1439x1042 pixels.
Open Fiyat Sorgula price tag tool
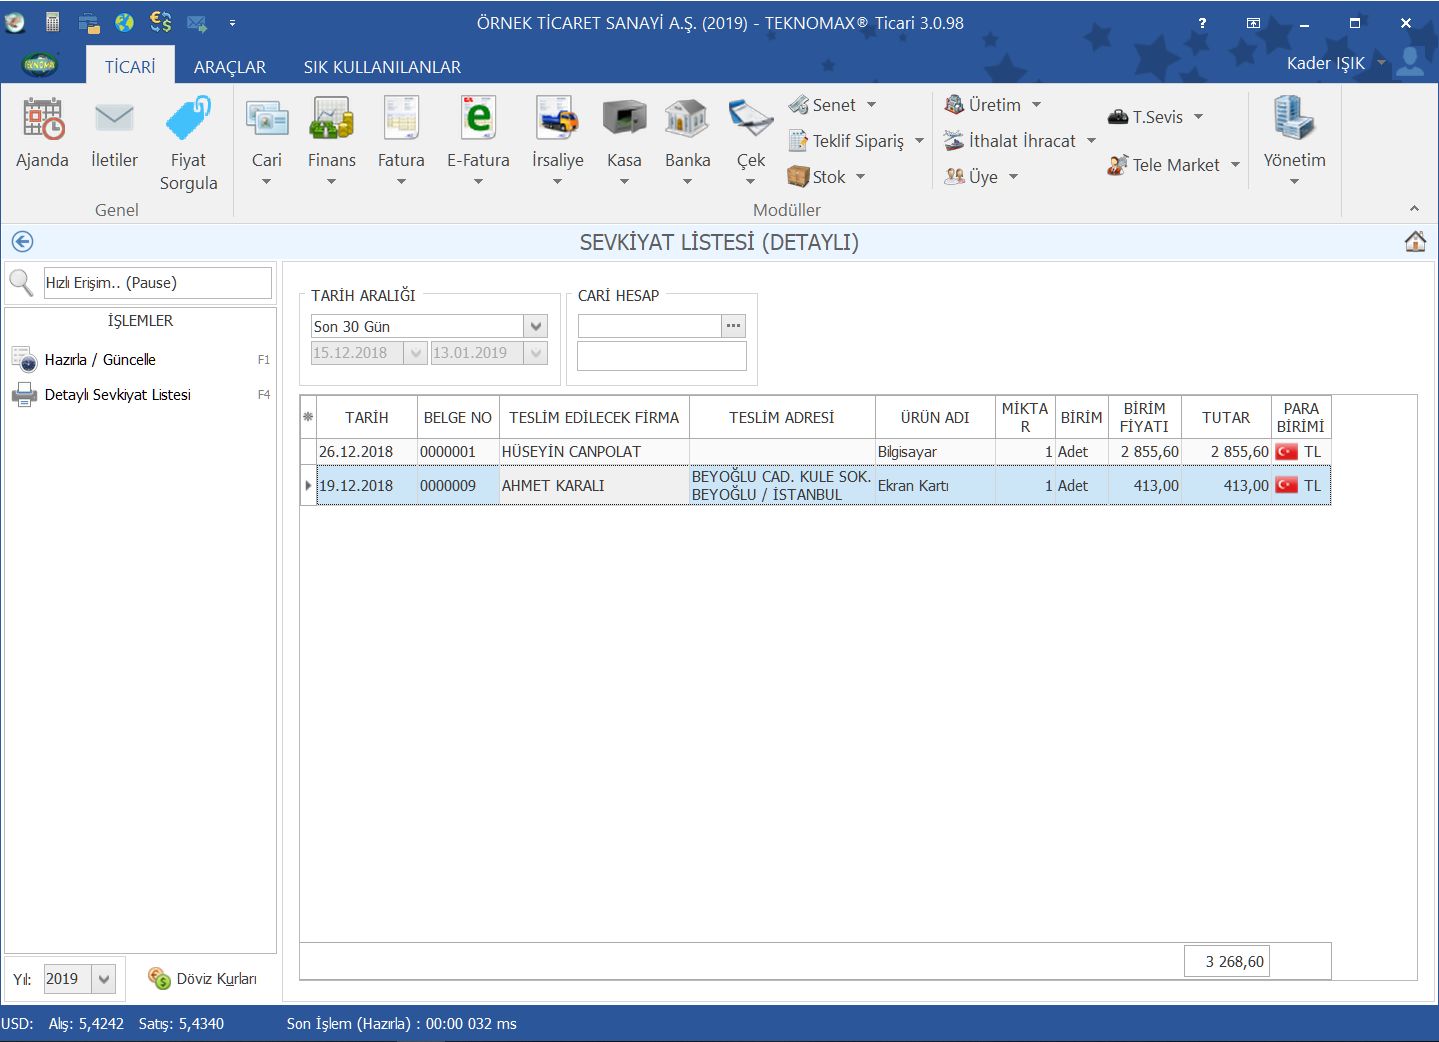(x=188, y=120)
